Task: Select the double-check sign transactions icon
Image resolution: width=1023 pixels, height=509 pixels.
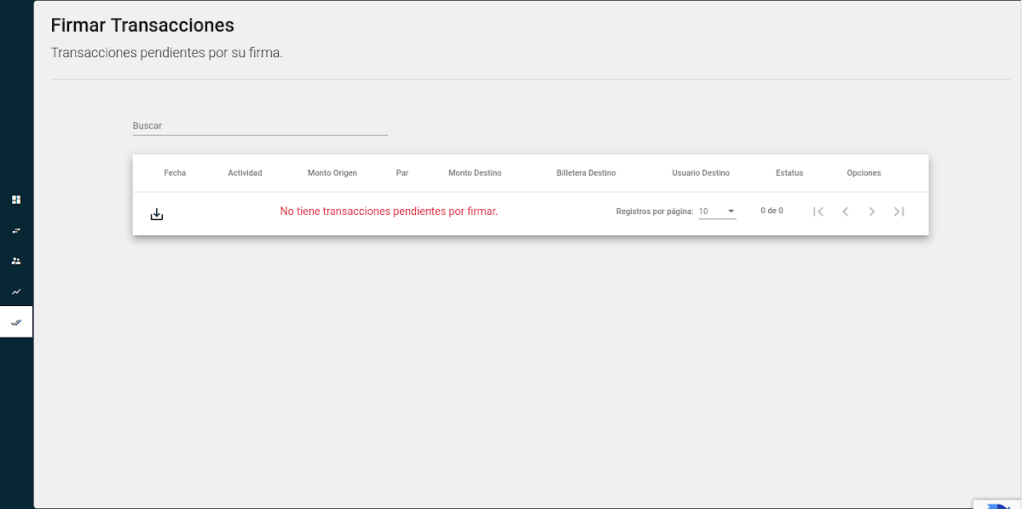Action: point(16,322)
